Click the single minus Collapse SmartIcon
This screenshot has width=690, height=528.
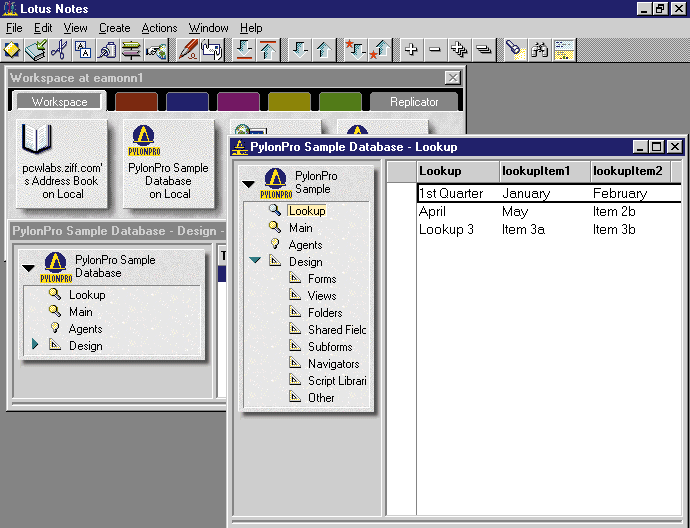[435, 49]
